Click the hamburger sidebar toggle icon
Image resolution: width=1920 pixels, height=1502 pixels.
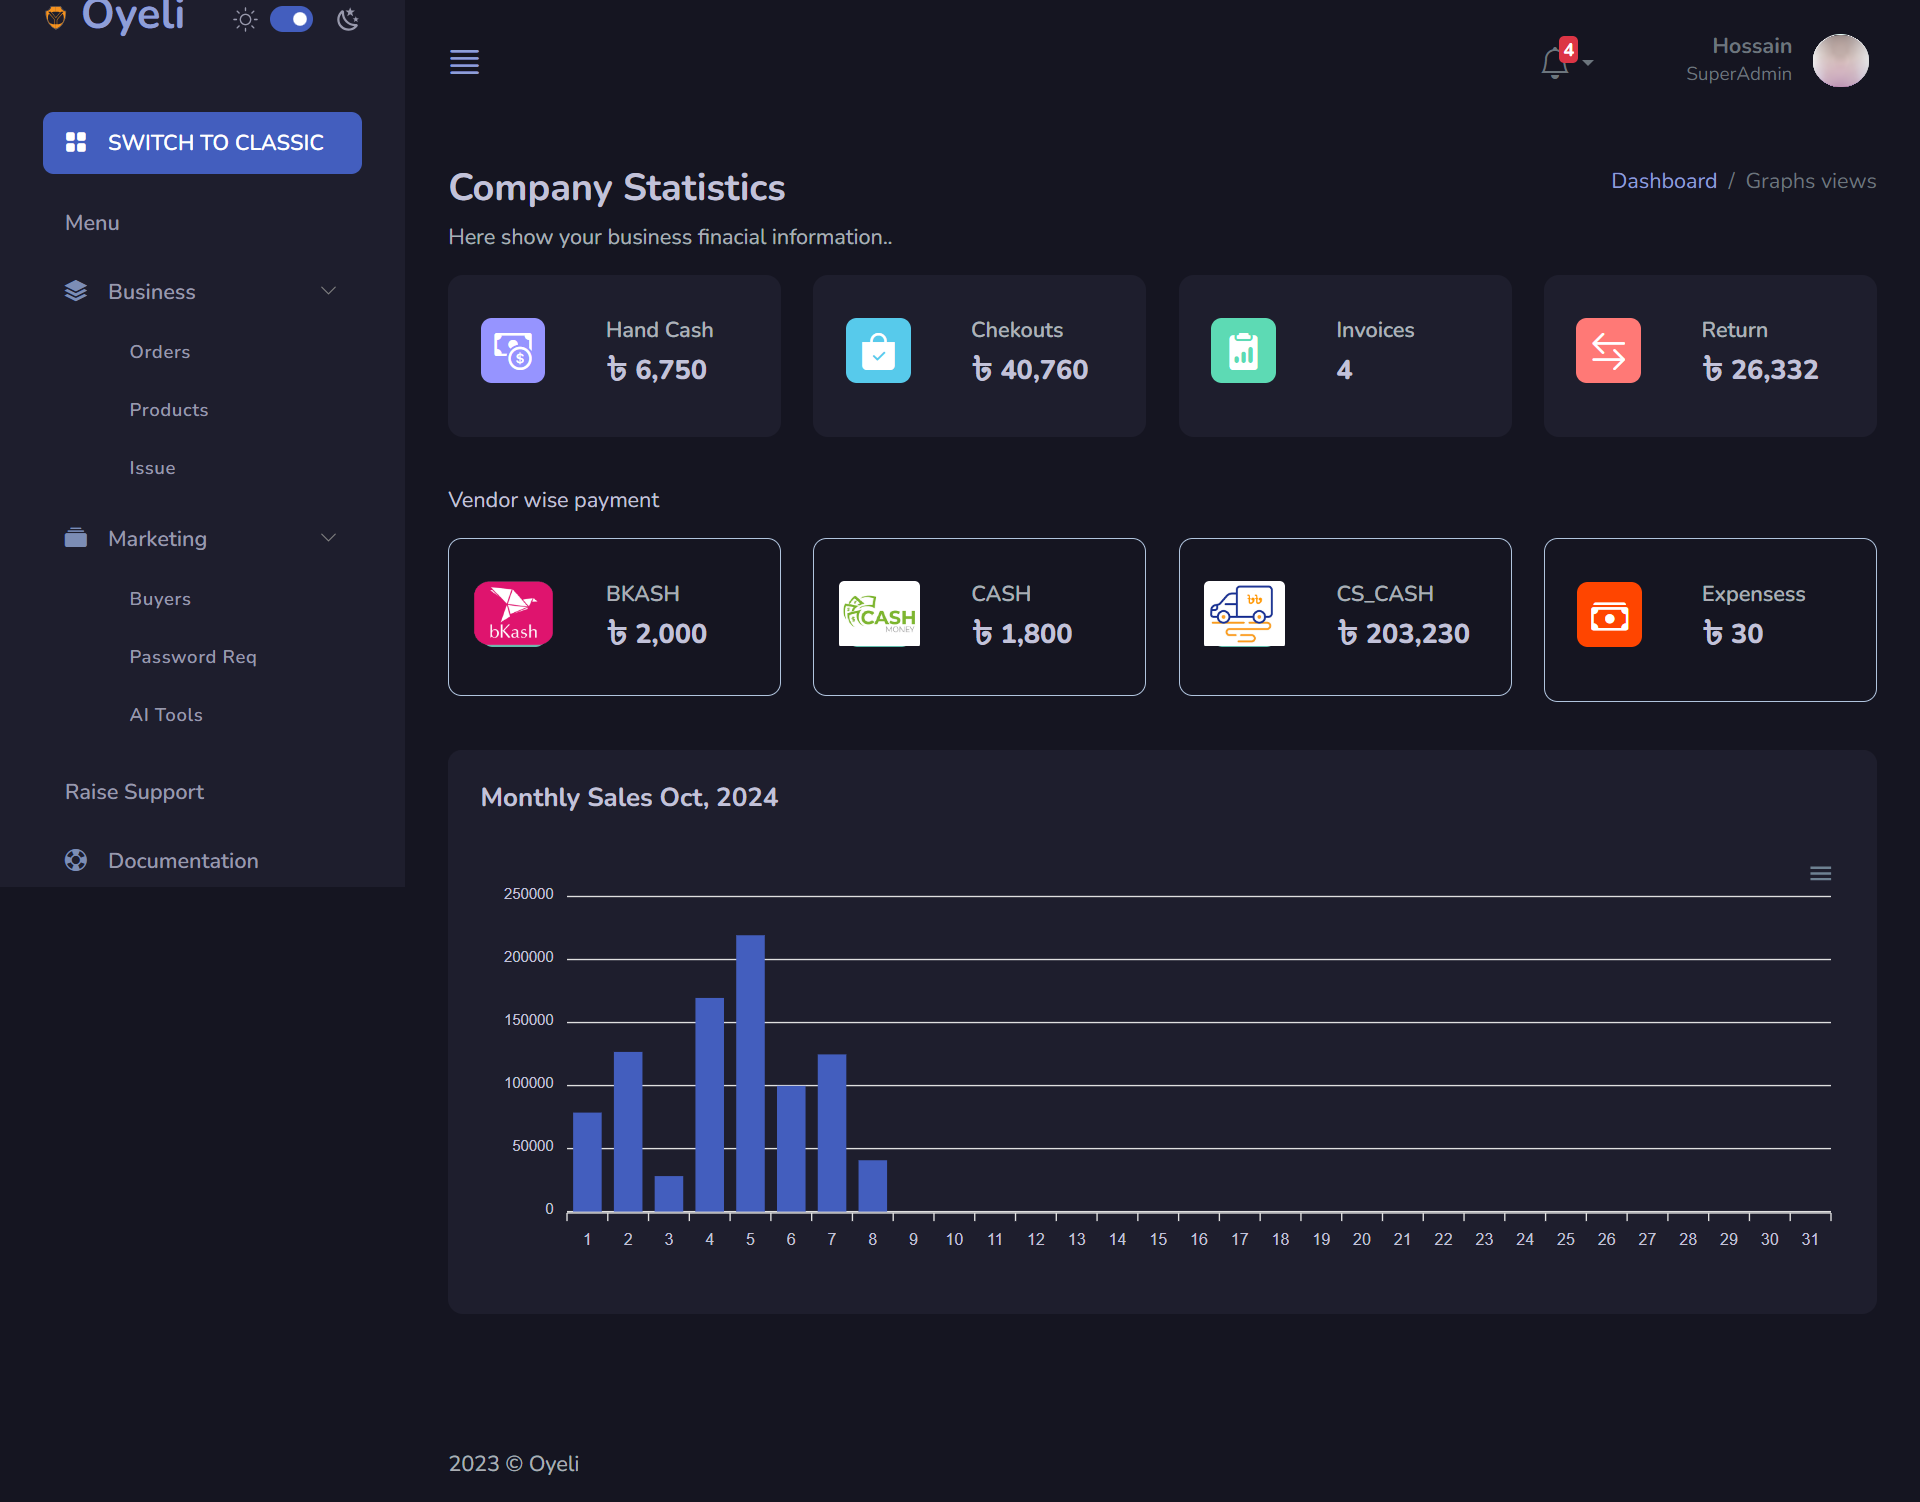coord(464,62)
